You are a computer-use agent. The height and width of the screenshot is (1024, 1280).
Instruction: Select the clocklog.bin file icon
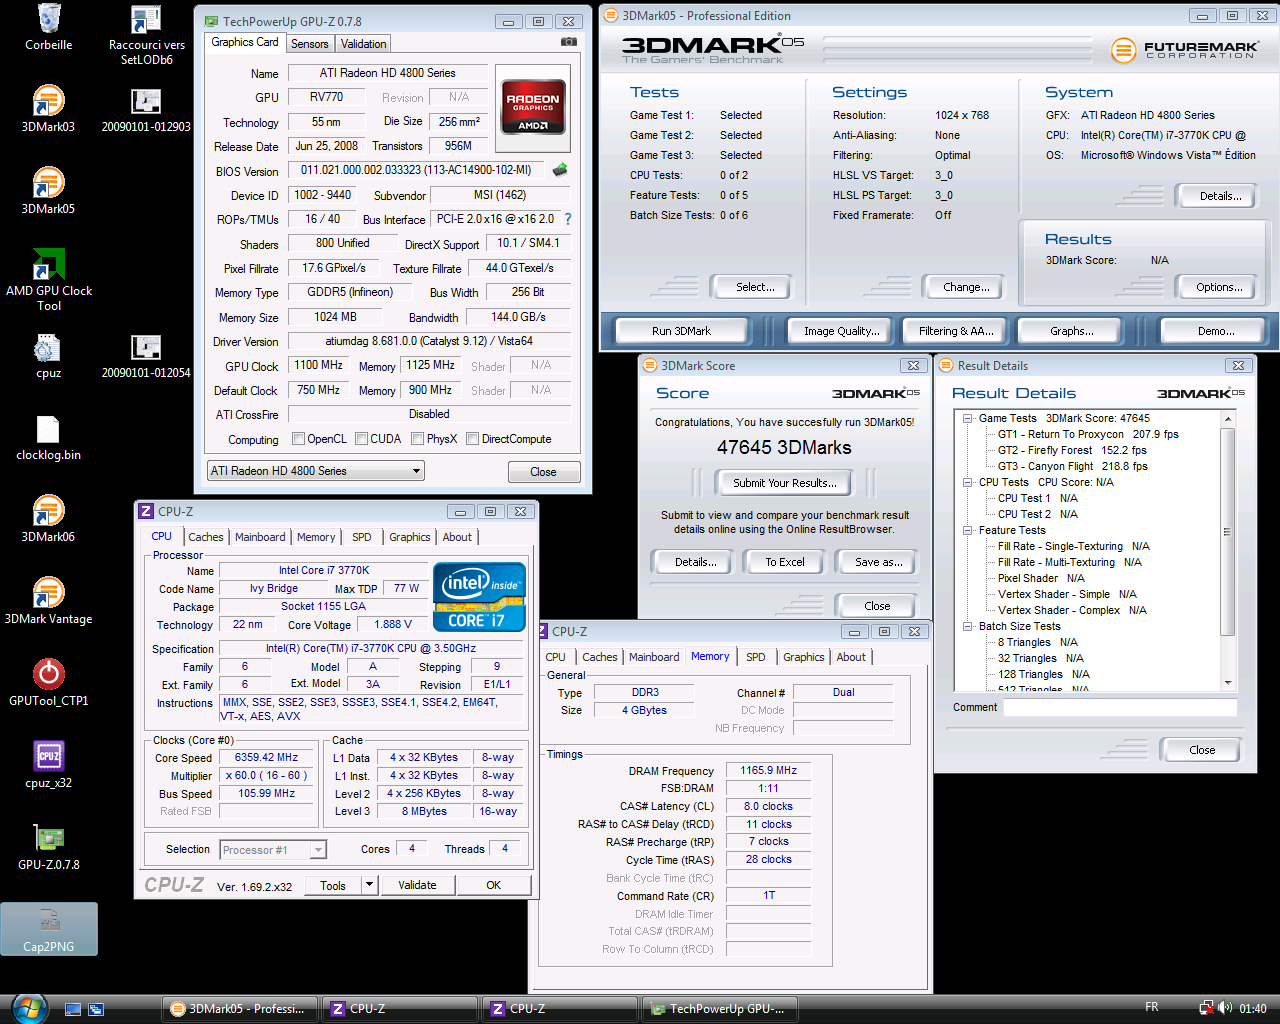(x=48, y=438)
